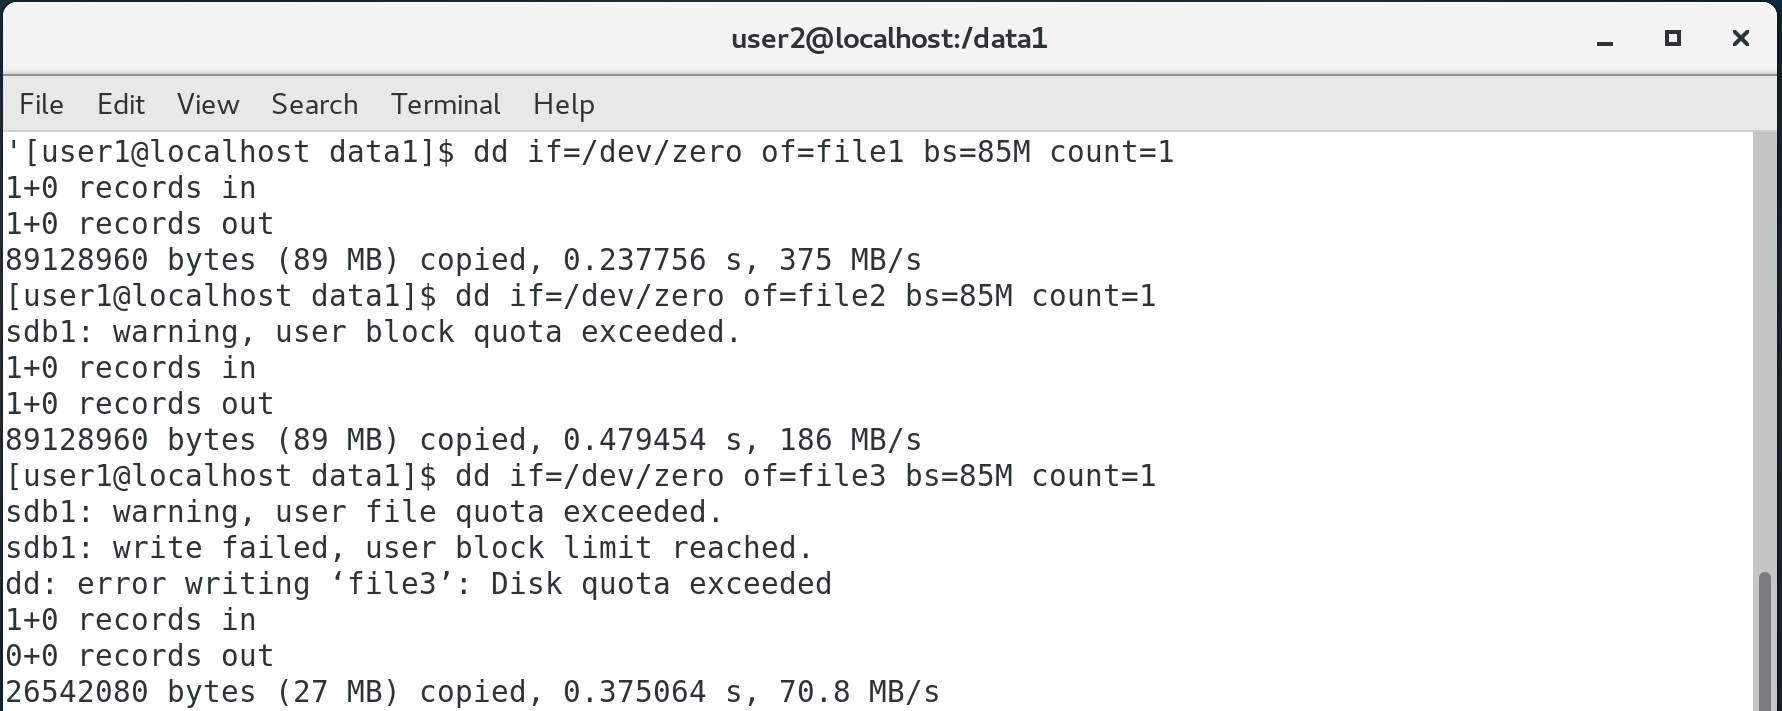Viewport: 1782px width, 711px height.
Task: Click the scrollbar track above the thumb
Action: [x=1766, y=350]
